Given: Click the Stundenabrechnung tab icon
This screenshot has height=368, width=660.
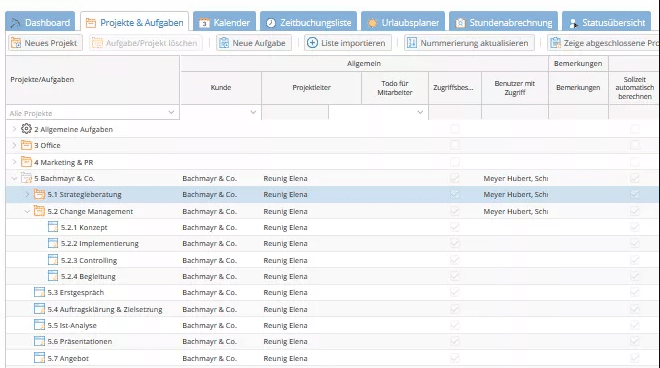Looking at the screenshot, I should point(460,23).
